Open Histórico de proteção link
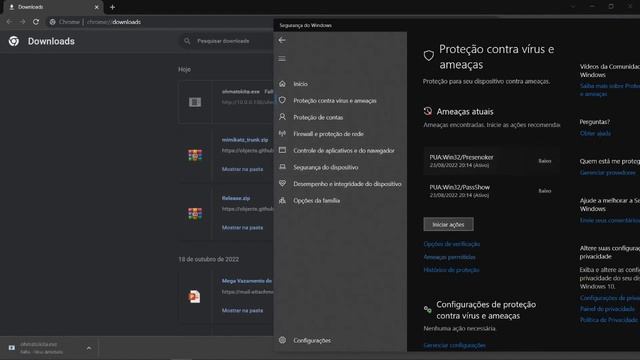 click(x=451, y=270)
